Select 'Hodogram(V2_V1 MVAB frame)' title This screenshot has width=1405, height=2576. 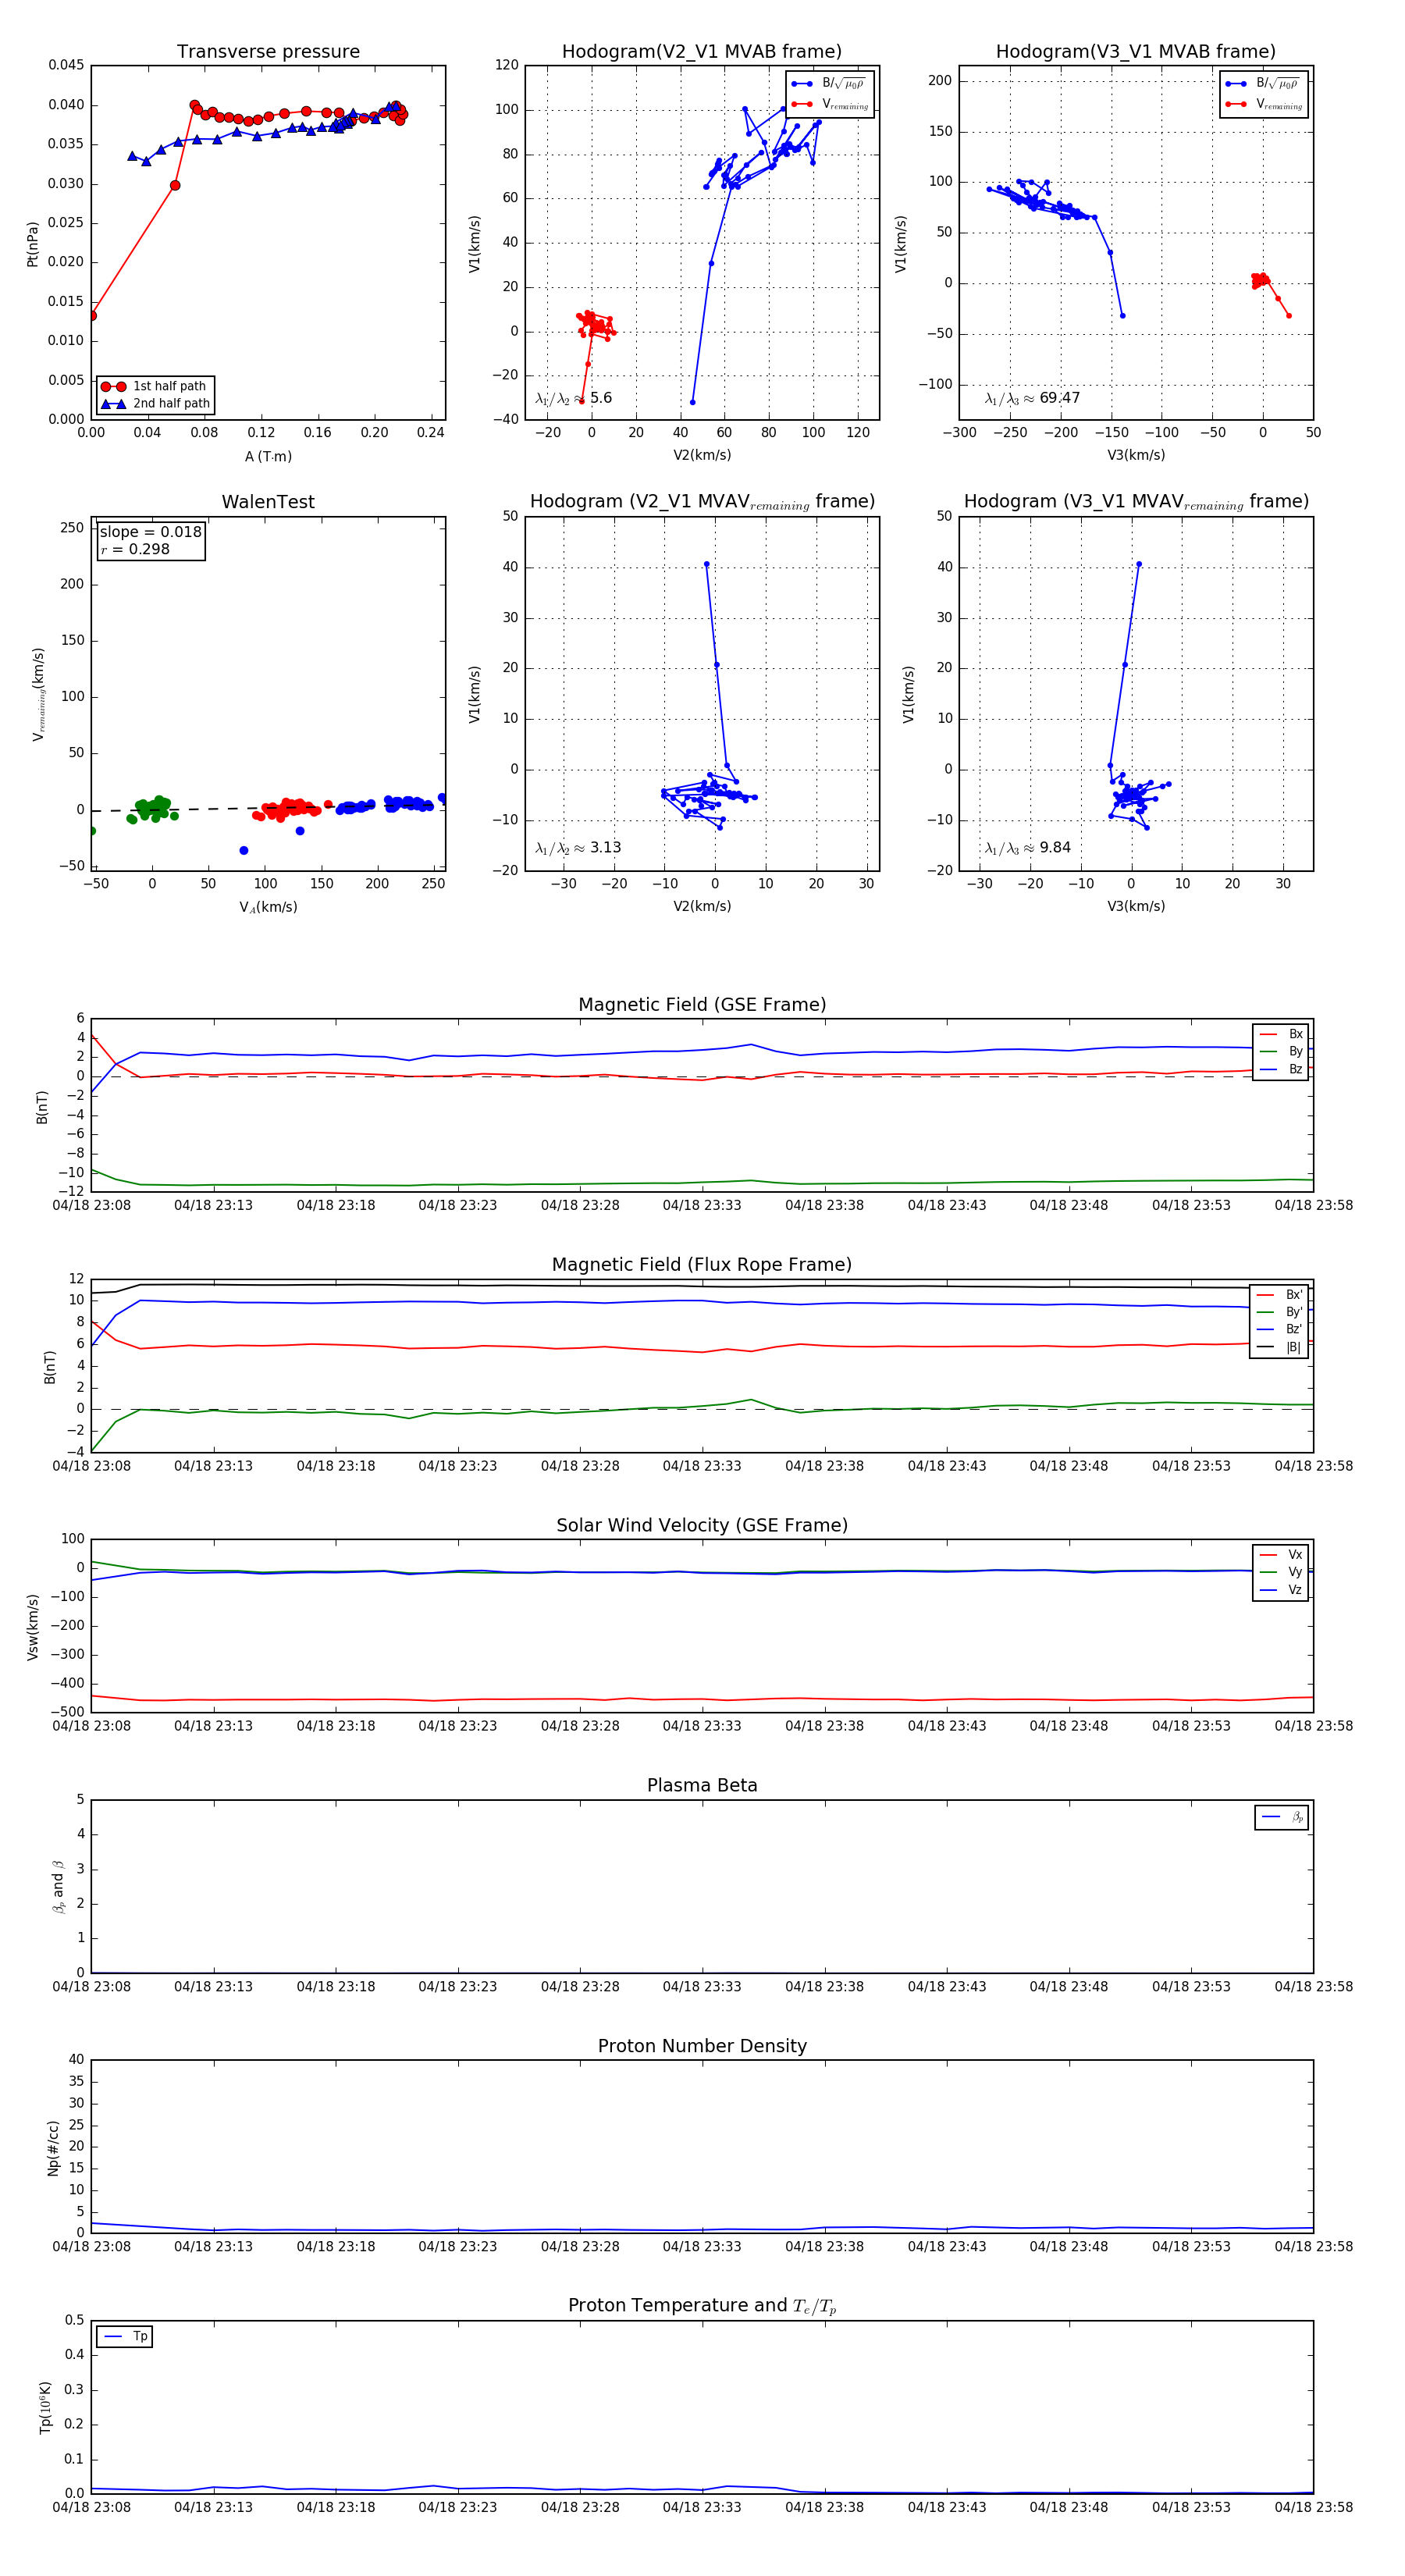click(702, 51)
